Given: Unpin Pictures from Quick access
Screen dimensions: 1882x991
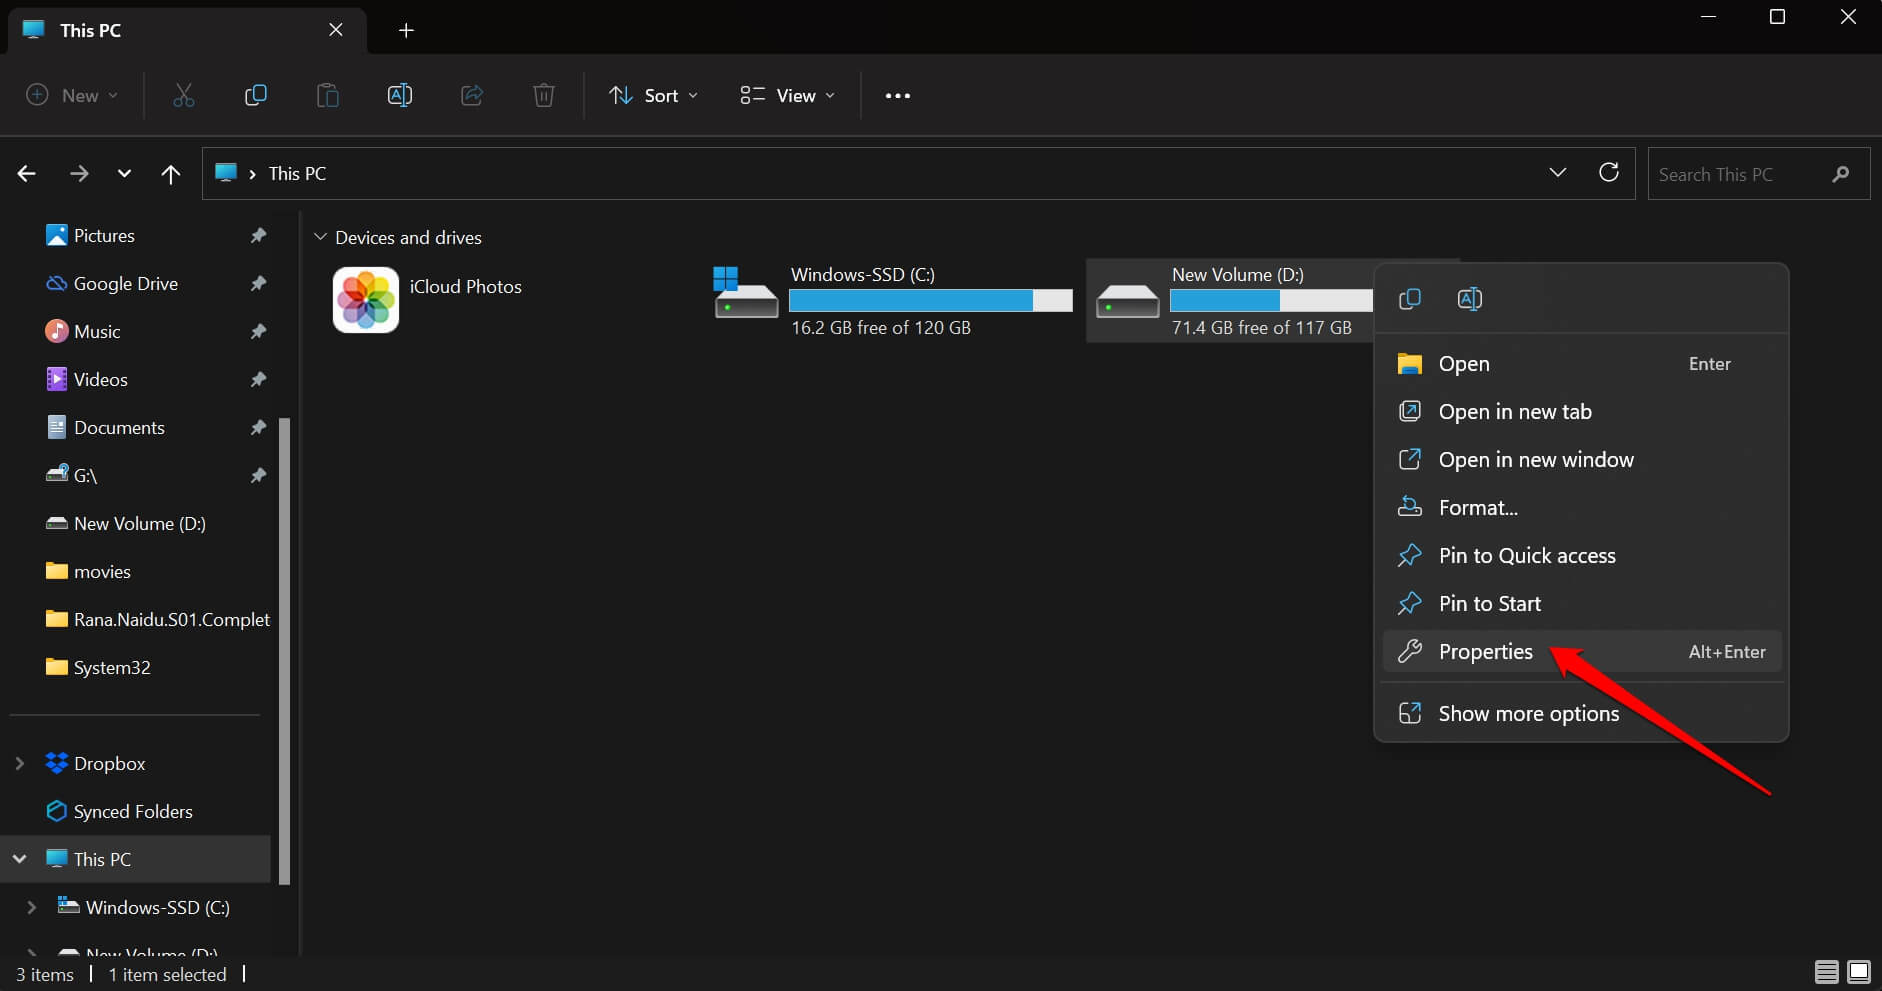Looking at the screenshot, I should (258, 236).
